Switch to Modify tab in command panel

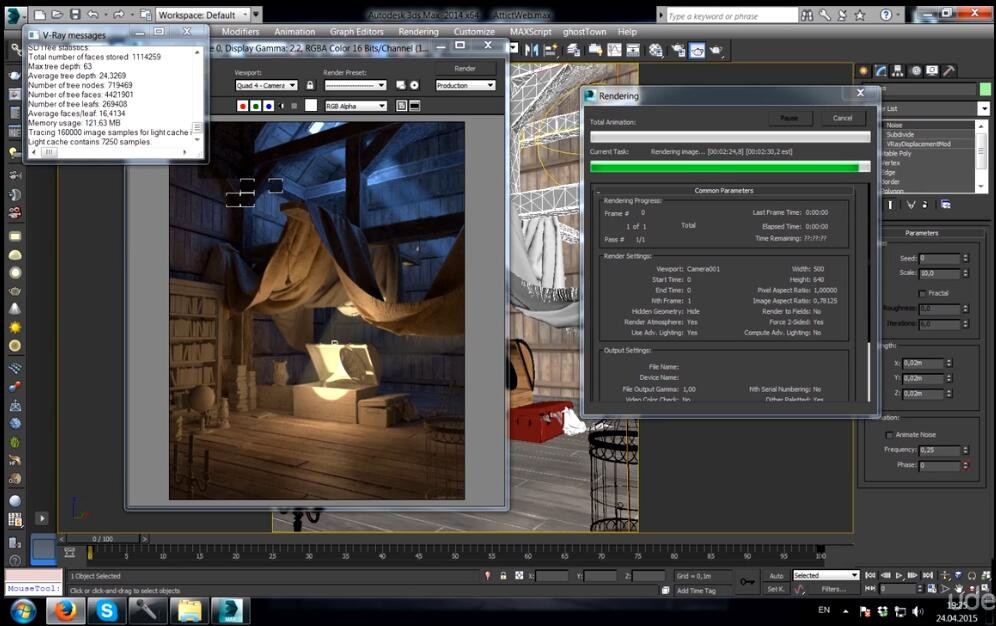pyautogui.click(x=881, y=71)
